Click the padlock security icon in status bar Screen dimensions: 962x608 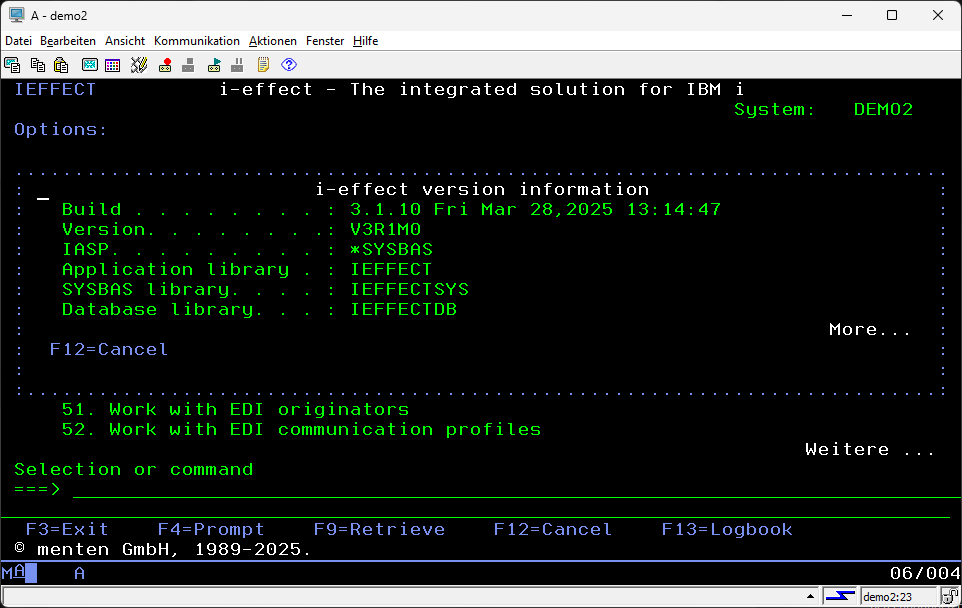(950, 597)
